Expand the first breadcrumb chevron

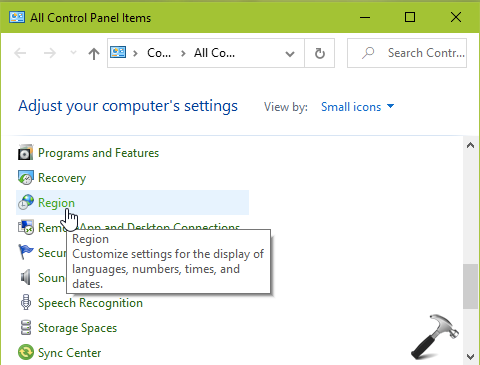(x=135, y=53)
